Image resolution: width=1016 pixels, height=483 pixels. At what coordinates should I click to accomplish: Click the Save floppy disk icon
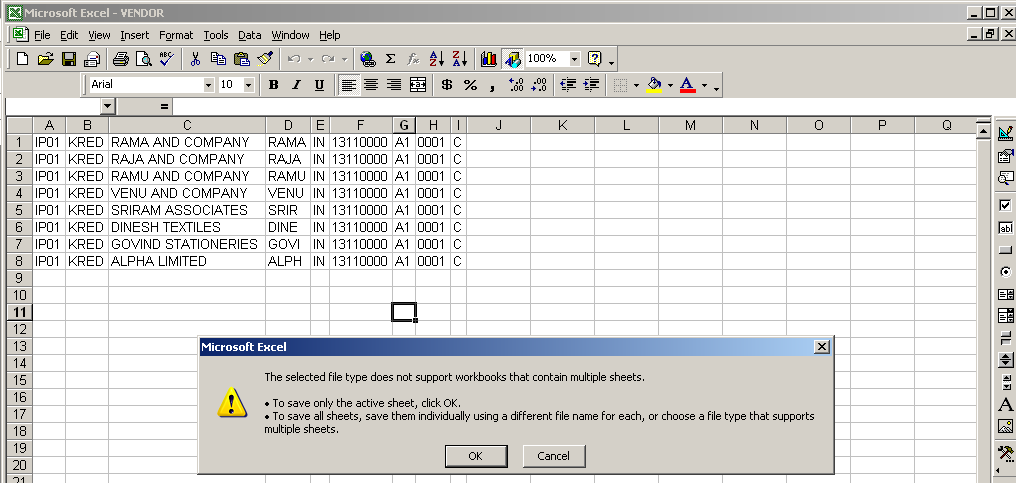[70, 59]
